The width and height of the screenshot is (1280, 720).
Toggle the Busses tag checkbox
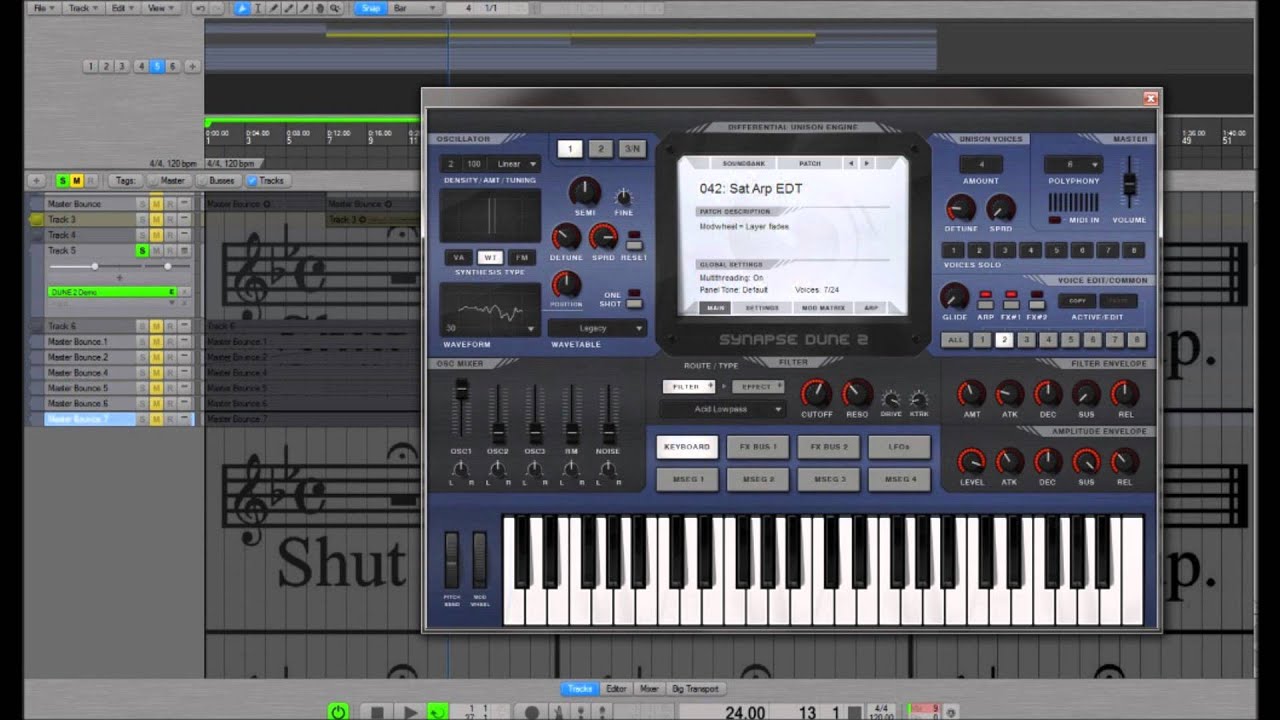[202, 181]
